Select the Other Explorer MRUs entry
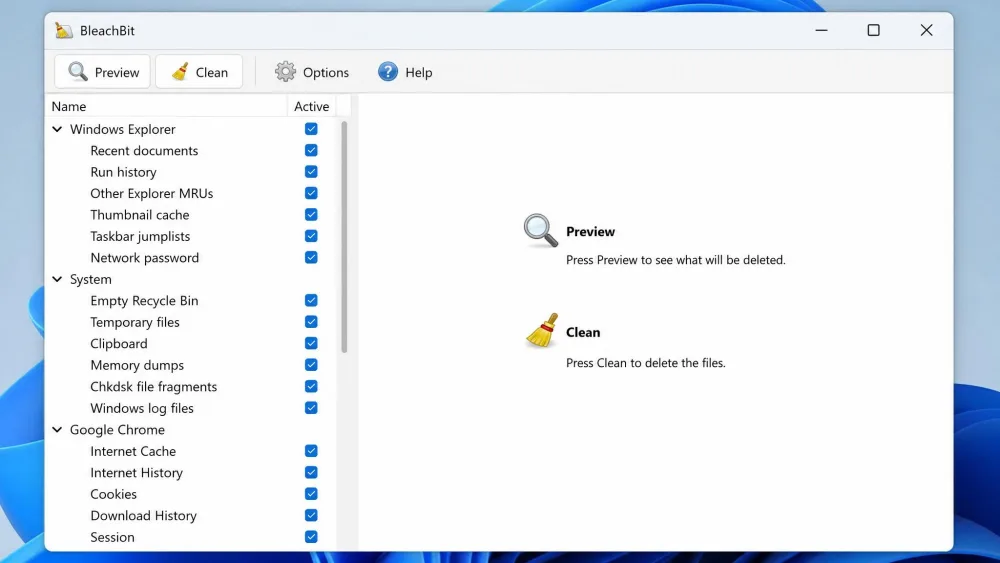Viewport: 1000px width, 563px height. click(x=152, y=193)
